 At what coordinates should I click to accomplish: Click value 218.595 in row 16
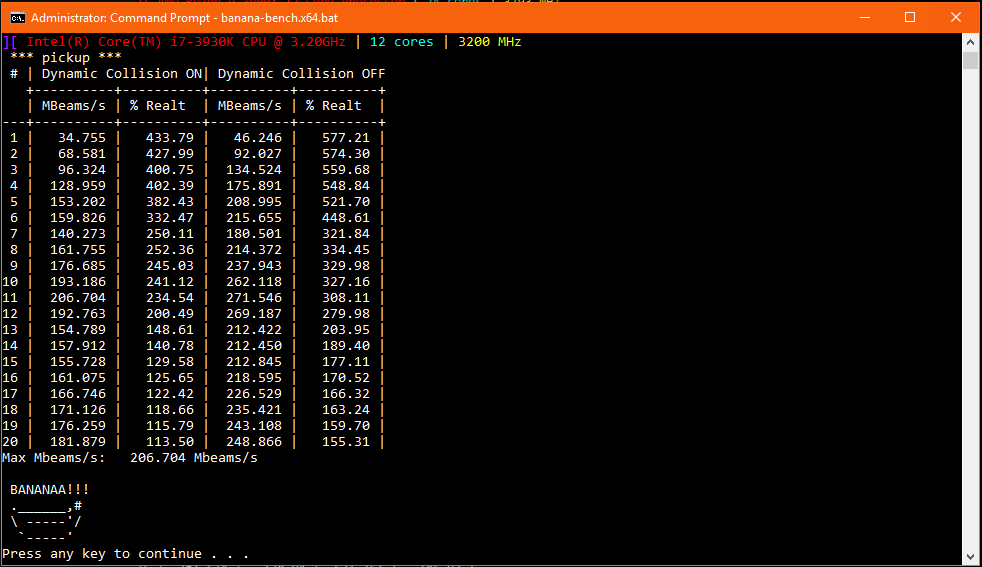pos(254,378)
